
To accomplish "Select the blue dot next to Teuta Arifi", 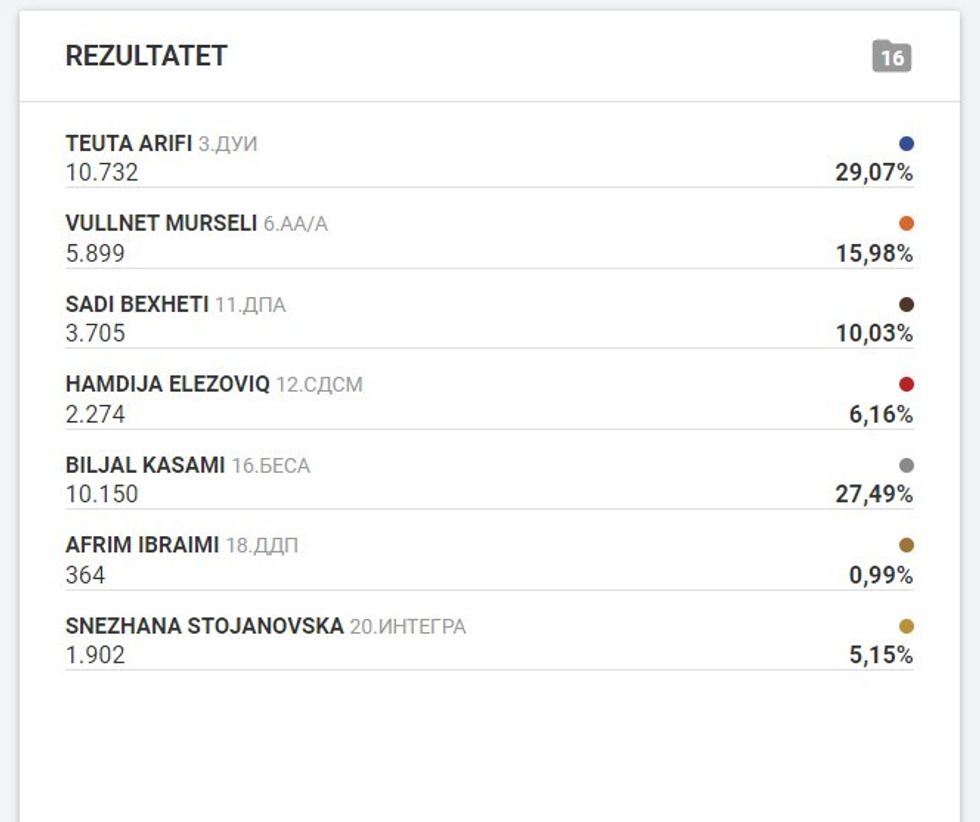I will click(x=906, y=143).
